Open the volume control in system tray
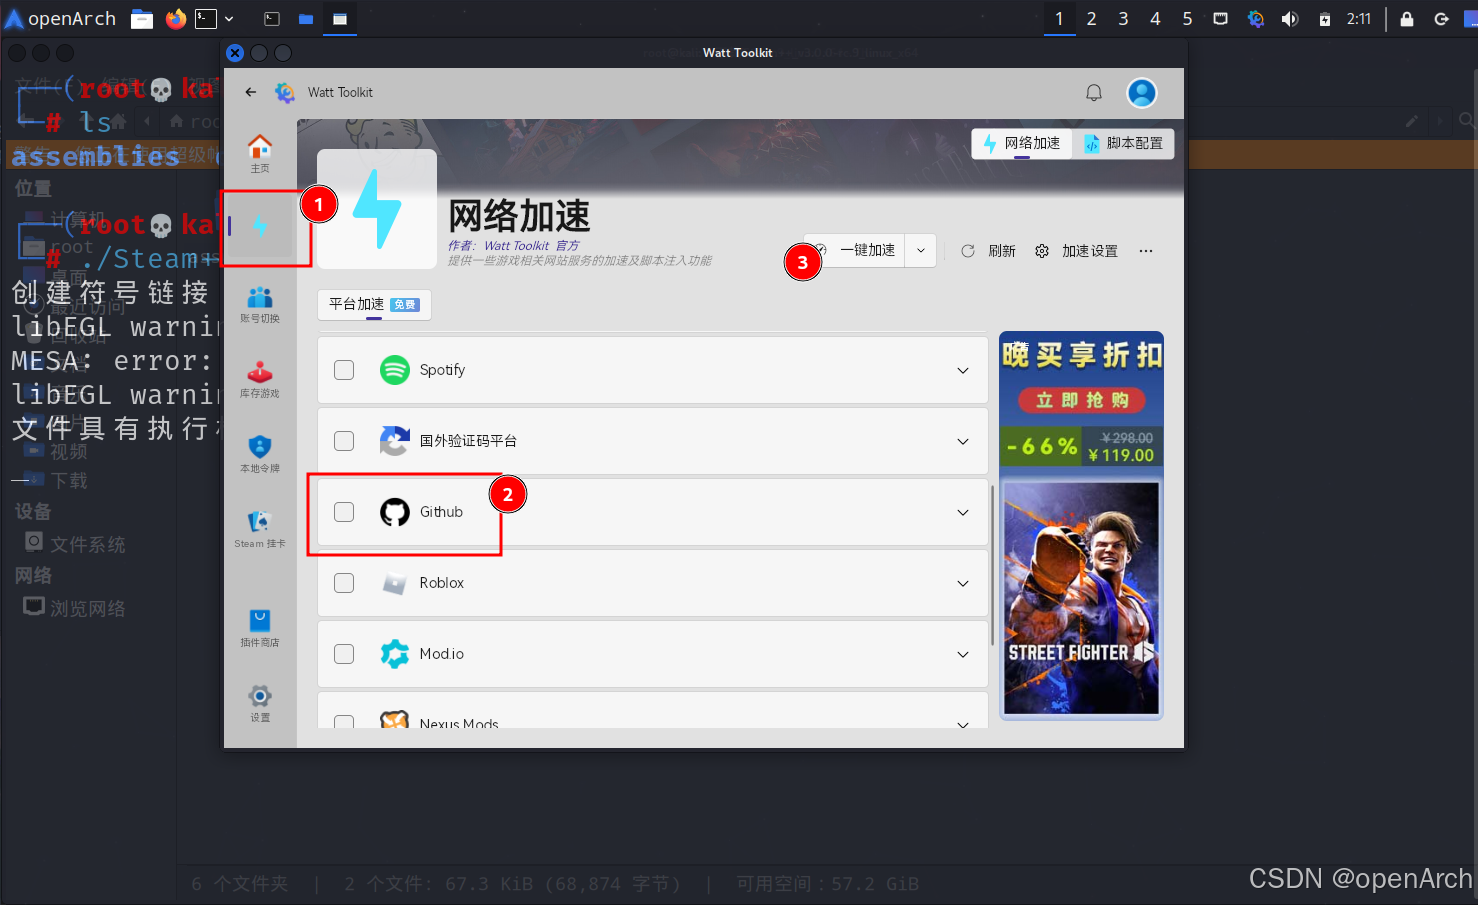Screen dimensions: 1478x905 click(x=1290, y=19)
